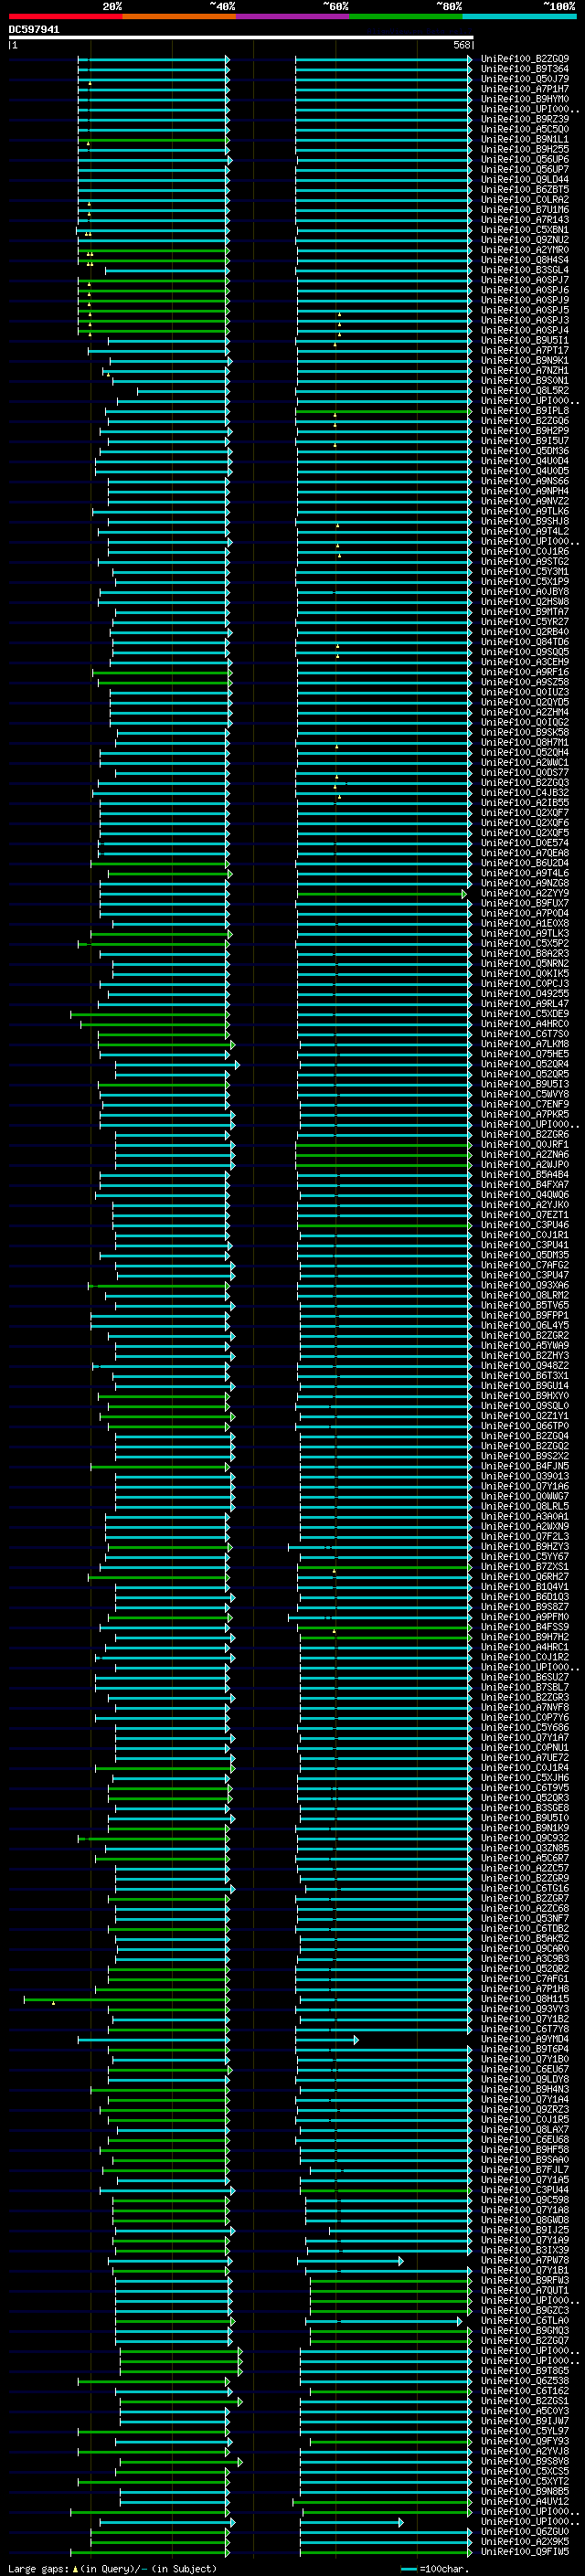The width and height of the screenshot is (585, 2576).
Task: Click label UniRef100_A7R143
Action: pos(525,220)
